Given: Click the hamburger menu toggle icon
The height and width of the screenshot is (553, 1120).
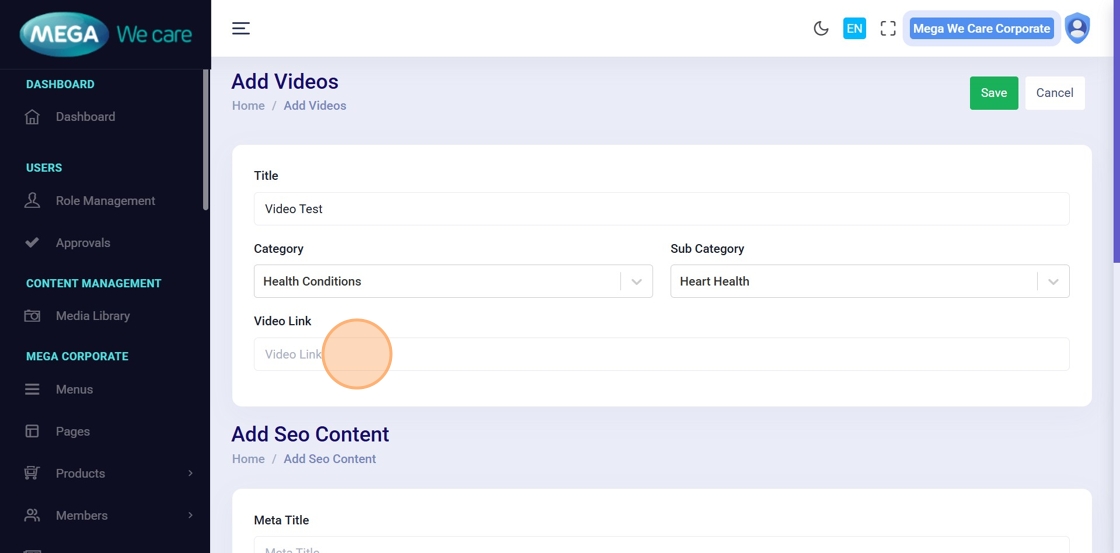Looking at the screenshot, I should point(241,28).
